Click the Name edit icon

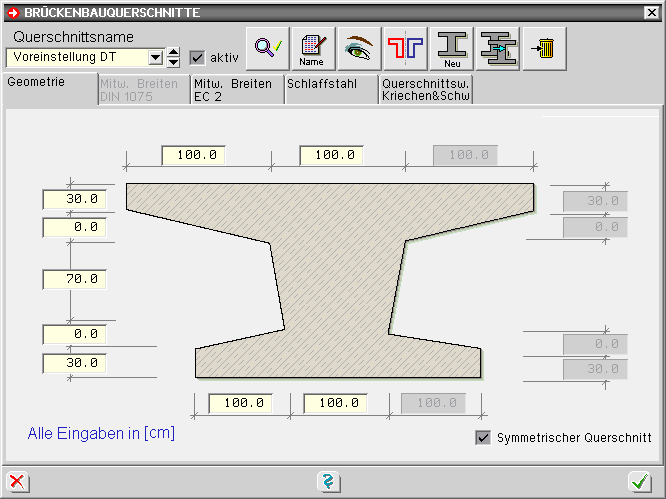(x=311, y=48)
